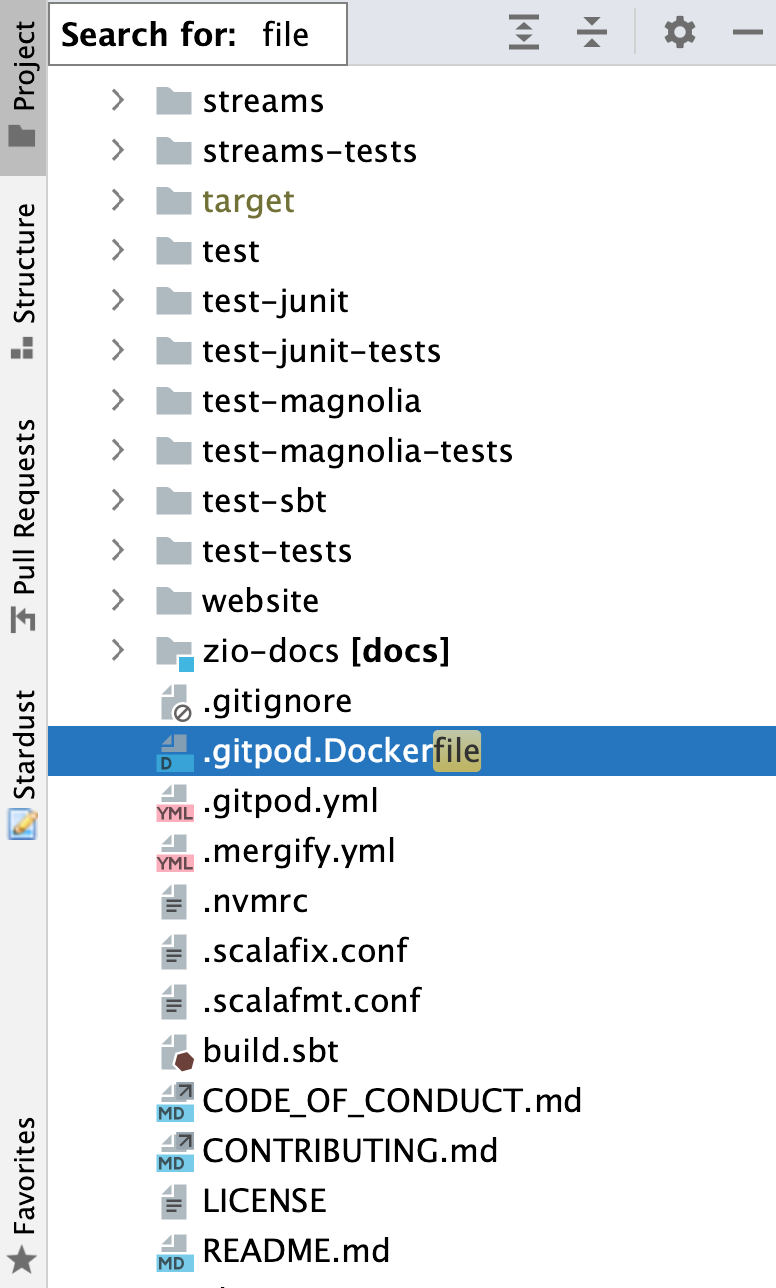Viewport: 776px width, 1288px height.
Task: Select the CONTRIBUTING.md file
Action: [x=349, y=1151]
